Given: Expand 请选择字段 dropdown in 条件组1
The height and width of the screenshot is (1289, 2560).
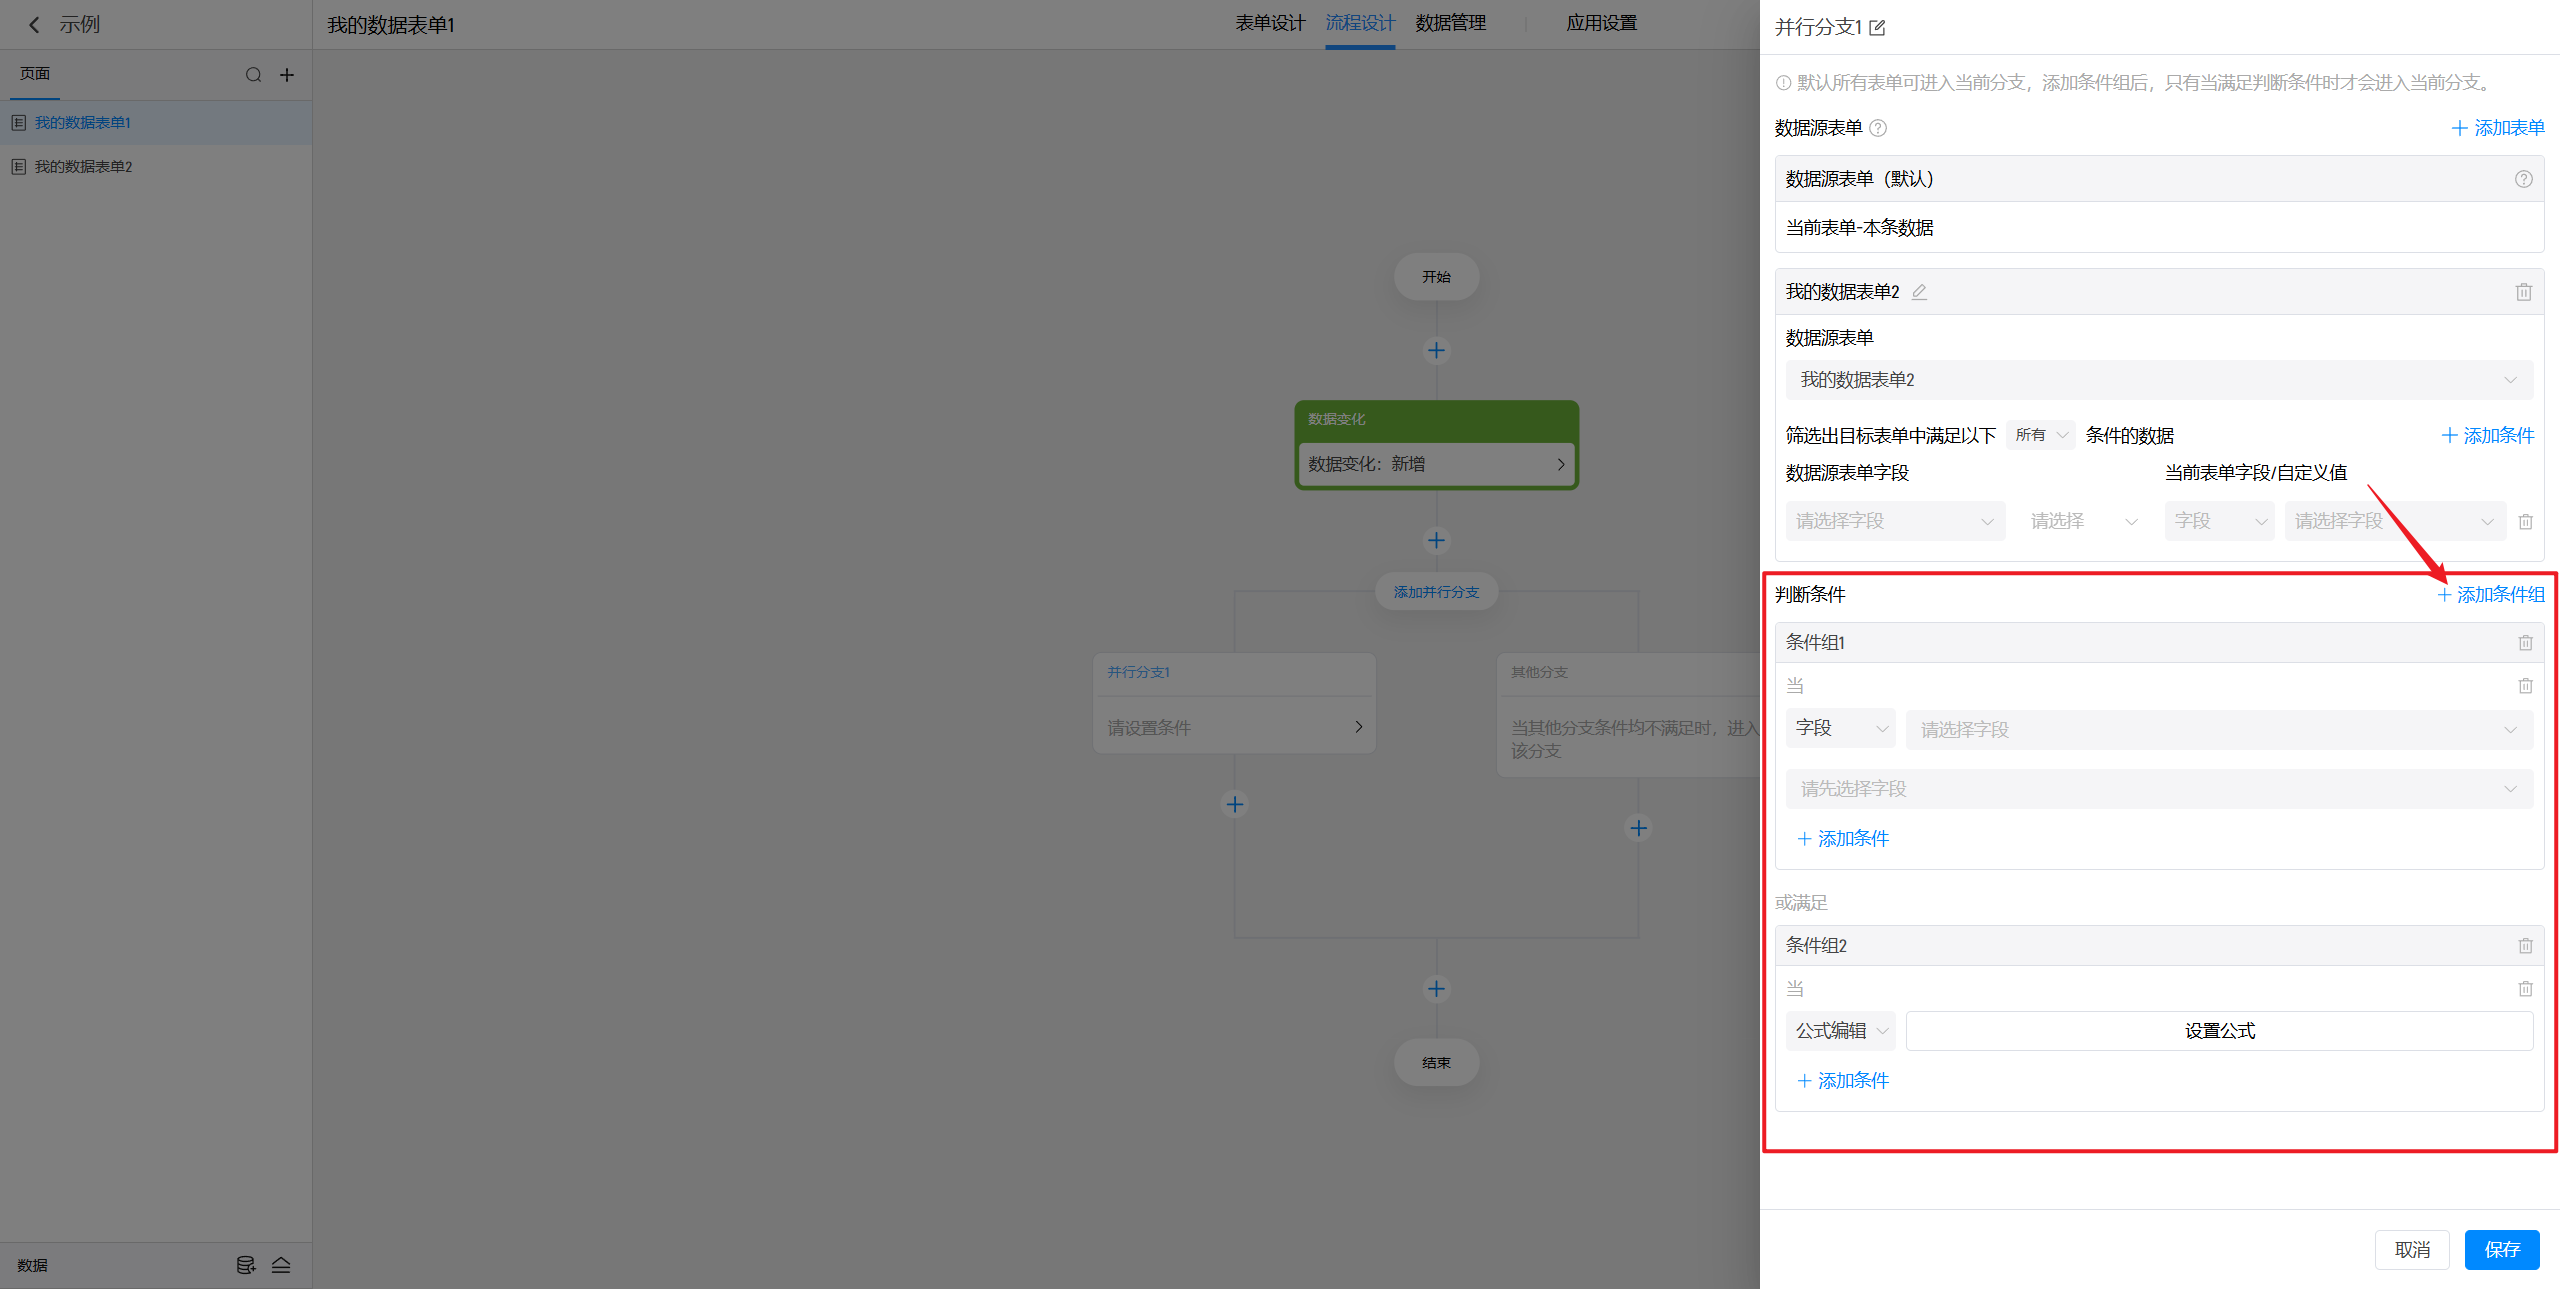Looking at the screenshot, I should (x=2218, y=730).
